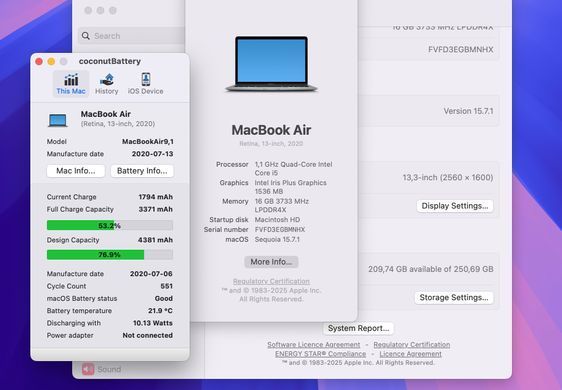Click 209,74 GB available of 250,69 GB

[431, 269]
